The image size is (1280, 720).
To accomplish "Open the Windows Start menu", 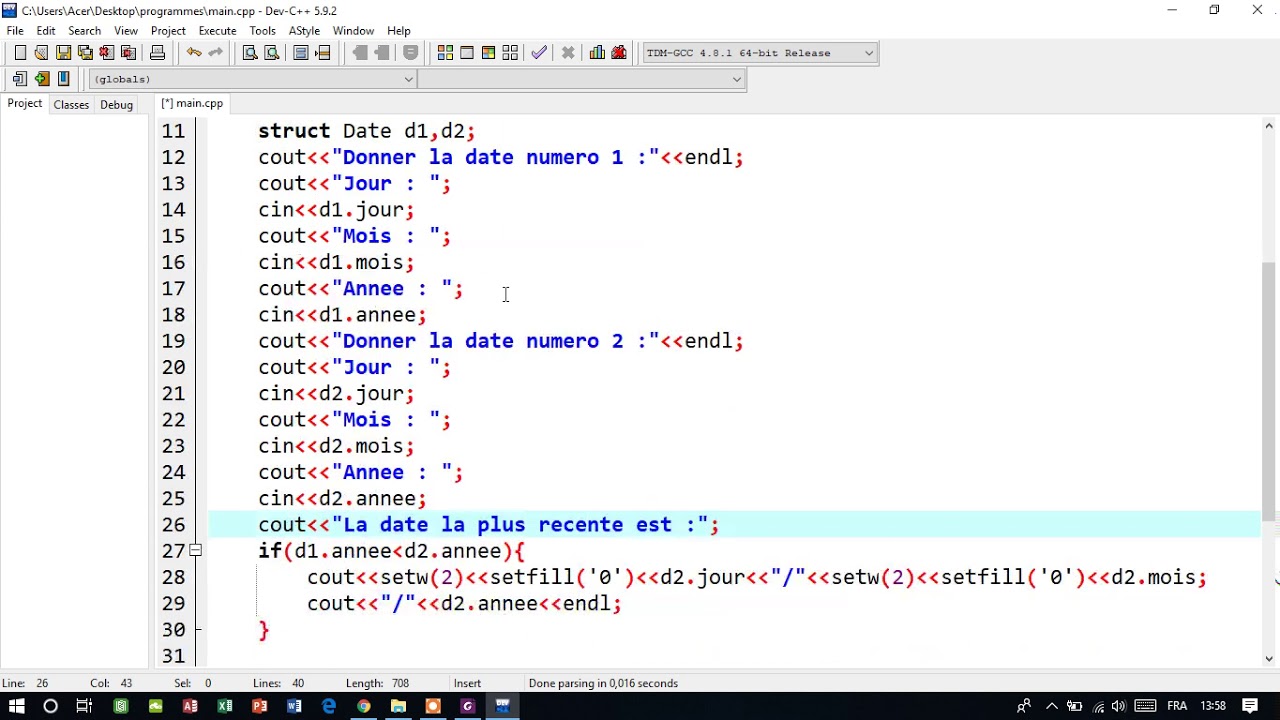I will coord(16,706).
